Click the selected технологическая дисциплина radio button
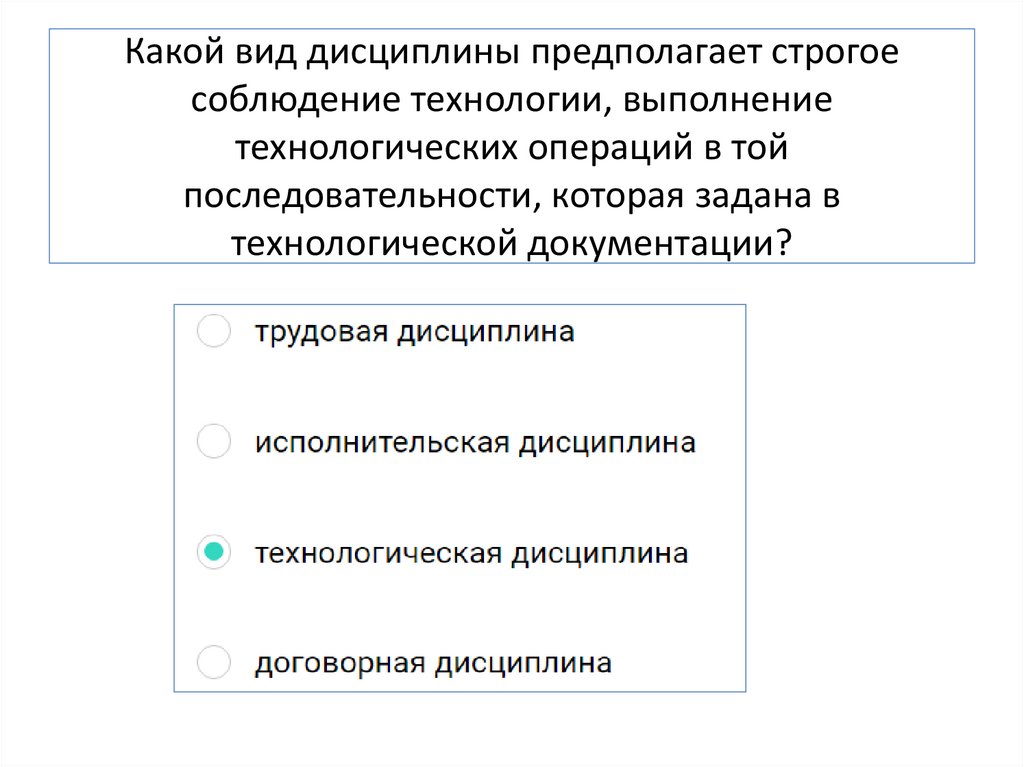 coord(214,552)
